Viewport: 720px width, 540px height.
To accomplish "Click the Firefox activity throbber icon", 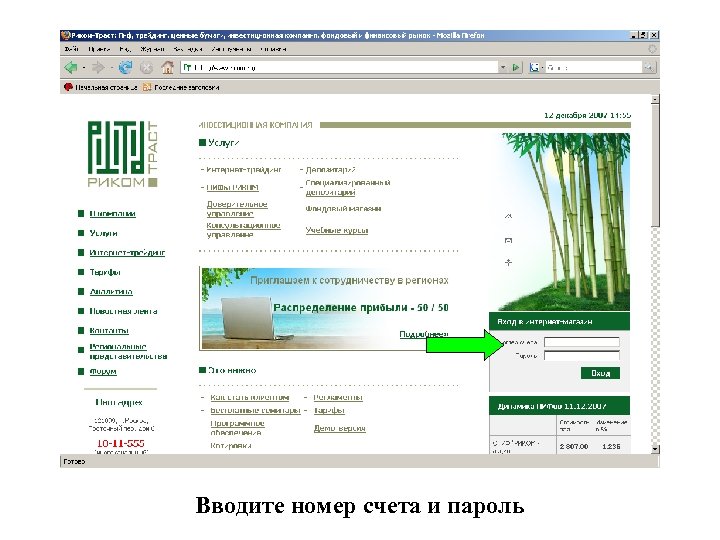I will (x=652, y=49).
